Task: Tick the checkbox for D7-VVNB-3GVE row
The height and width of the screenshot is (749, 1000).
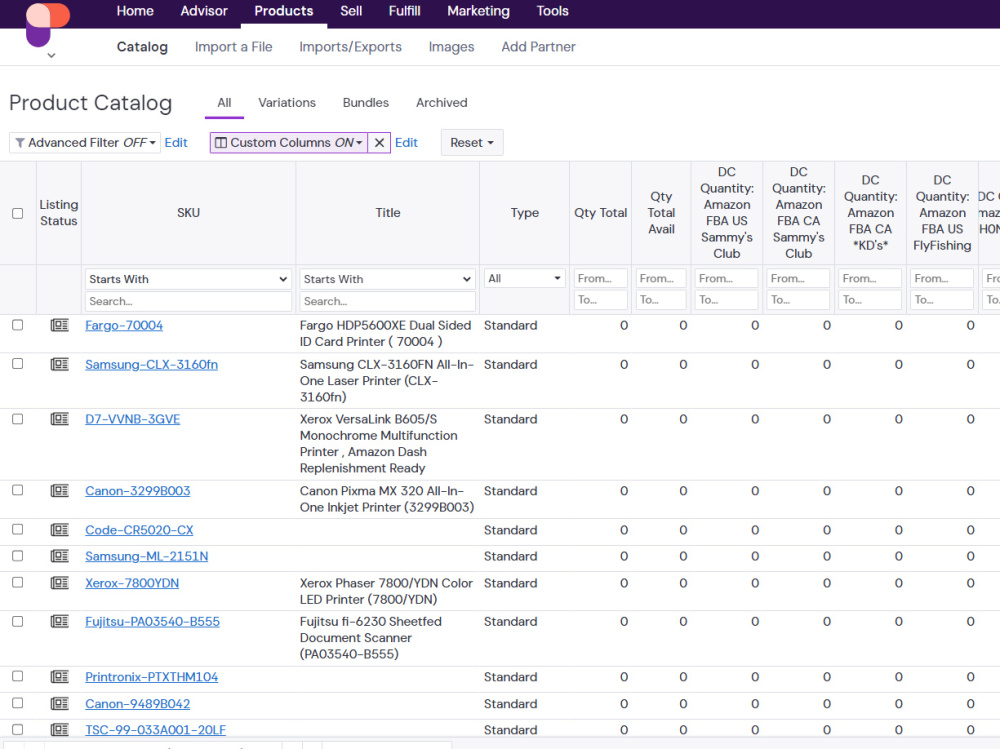Action: [18, 419]
